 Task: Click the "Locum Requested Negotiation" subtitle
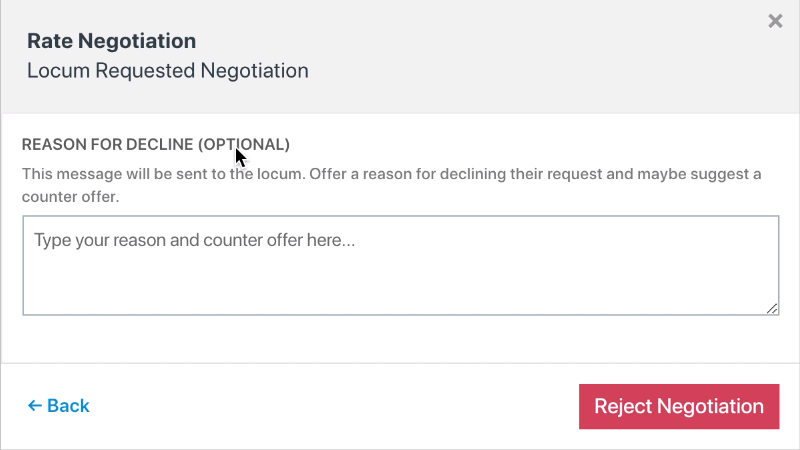coord(167,71)
